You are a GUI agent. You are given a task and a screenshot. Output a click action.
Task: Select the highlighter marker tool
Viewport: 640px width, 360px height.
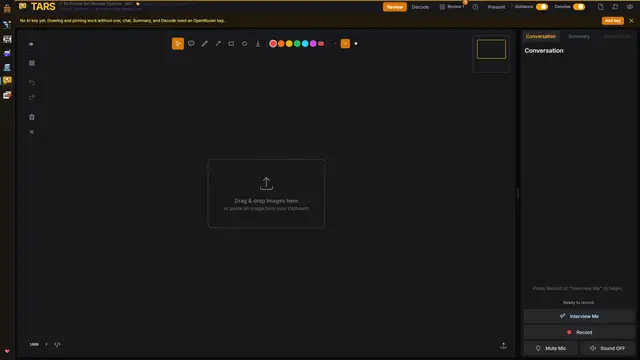(x=258, y=44)
